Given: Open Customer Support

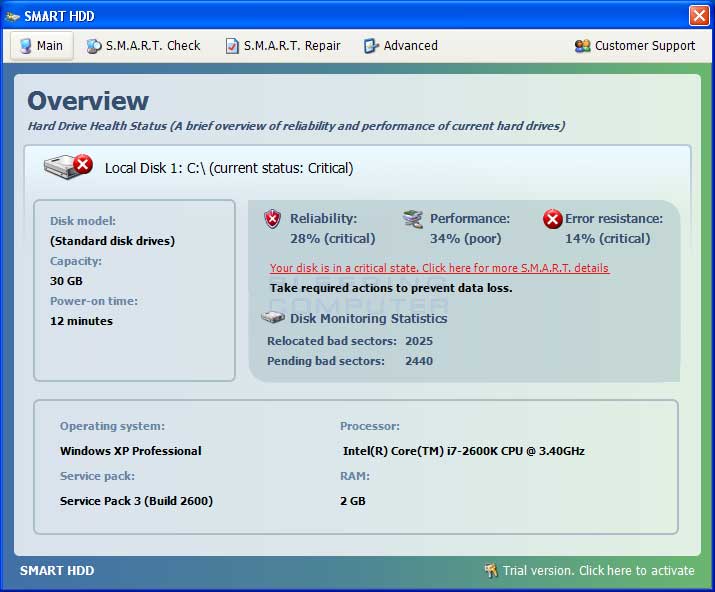Looking at the screenshot, I should pyautogui.click(x=635, y=46).
